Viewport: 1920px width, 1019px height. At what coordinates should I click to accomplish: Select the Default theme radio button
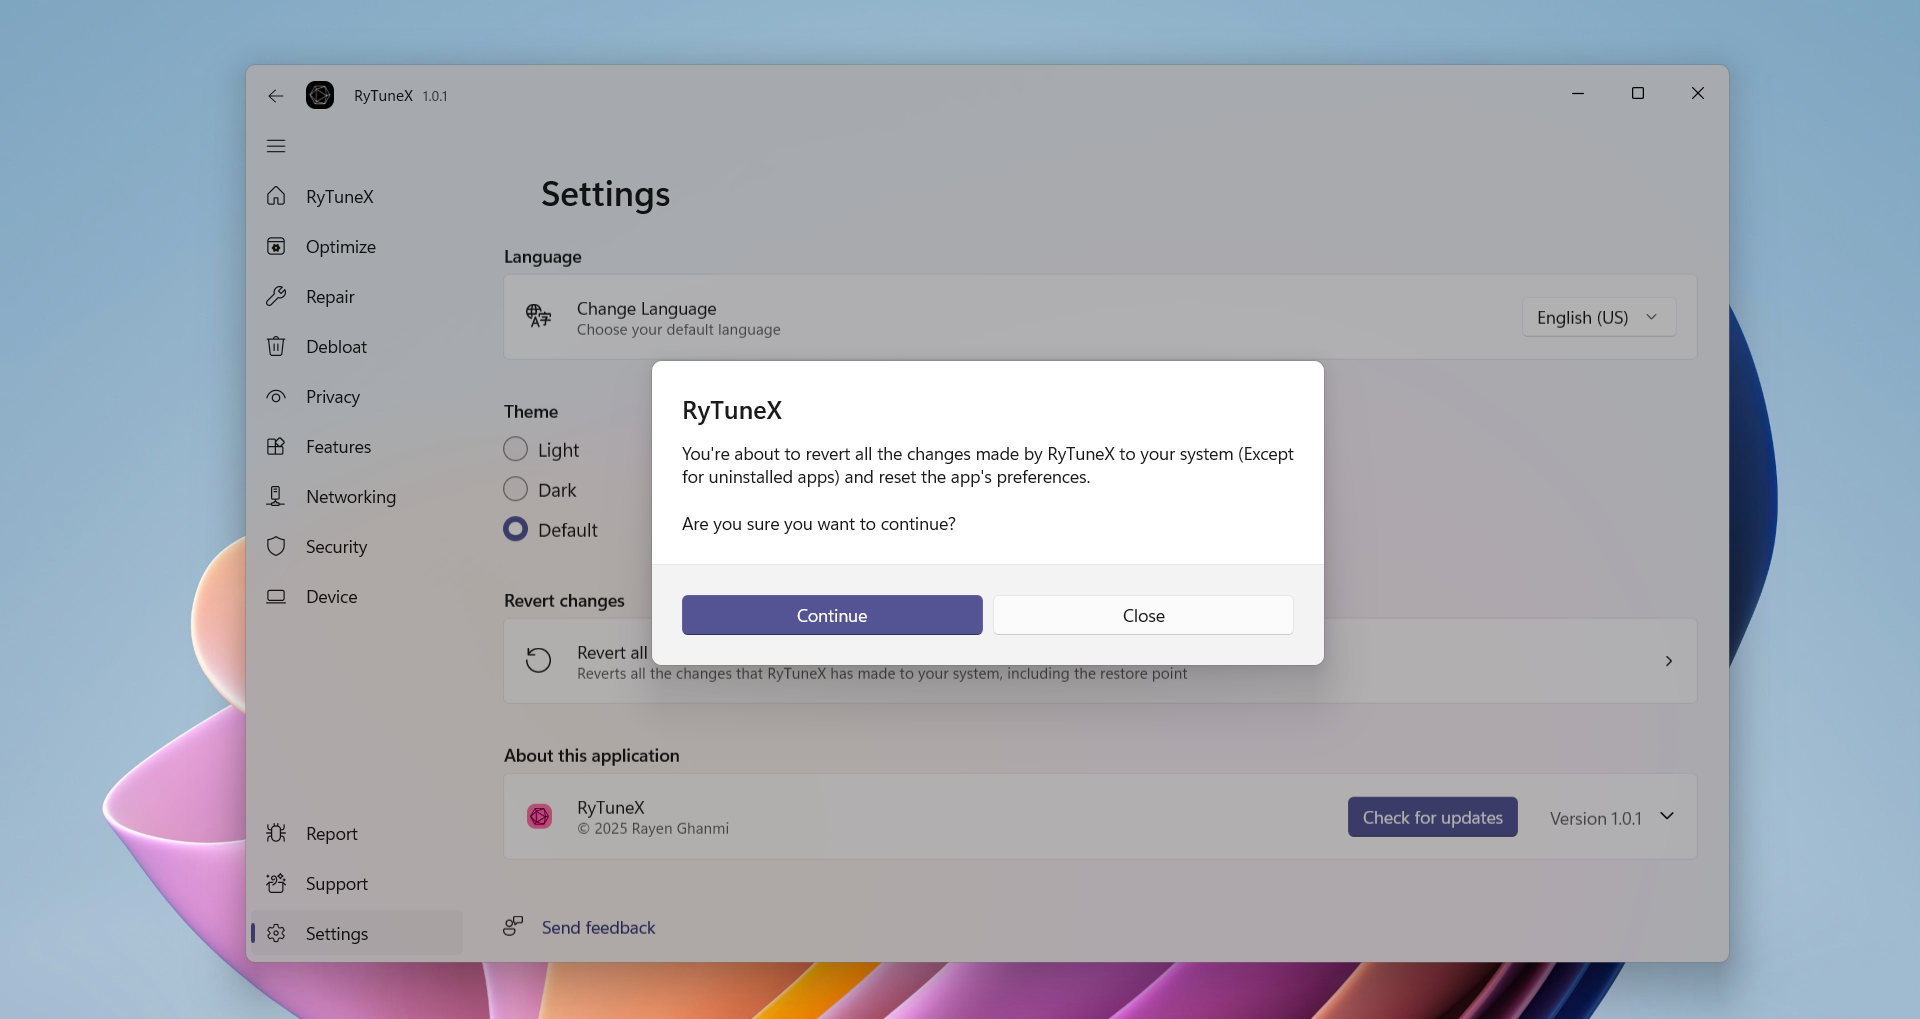(x=515, y=529)
